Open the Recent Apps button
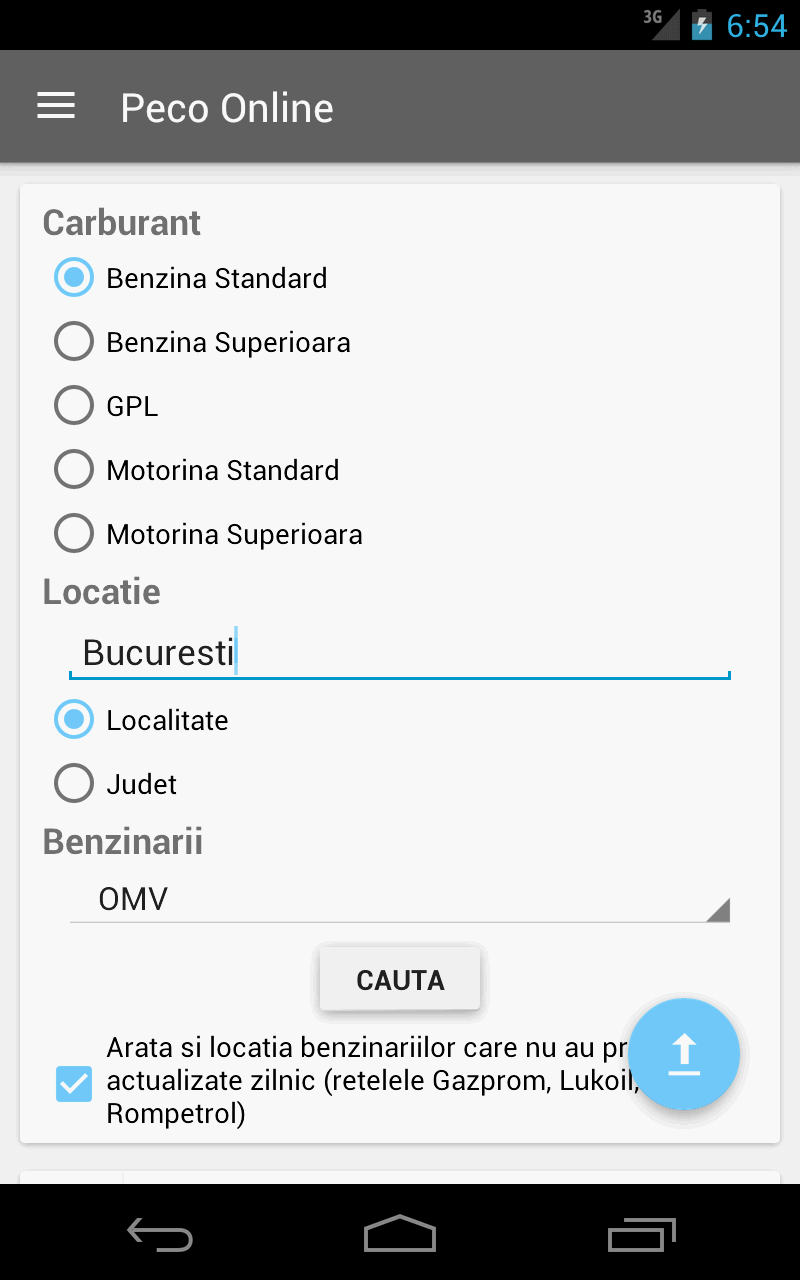 tap(640, 1235)
